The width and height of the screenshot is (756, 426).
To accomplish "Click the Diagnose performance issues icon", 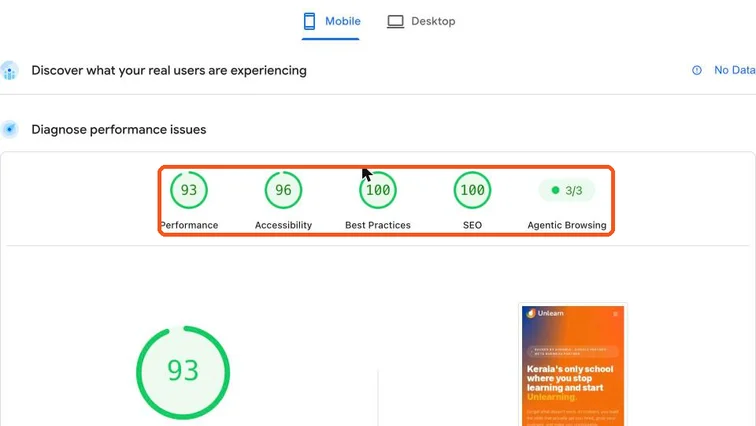I will (x=10, y=130).
